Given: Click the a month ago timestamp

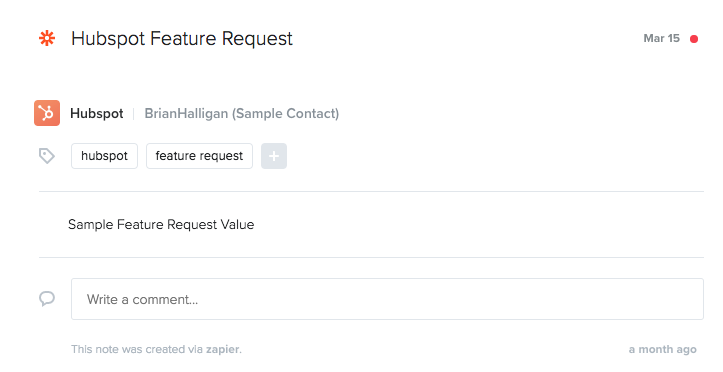Looking at the screenshot, I should [663, 349].
